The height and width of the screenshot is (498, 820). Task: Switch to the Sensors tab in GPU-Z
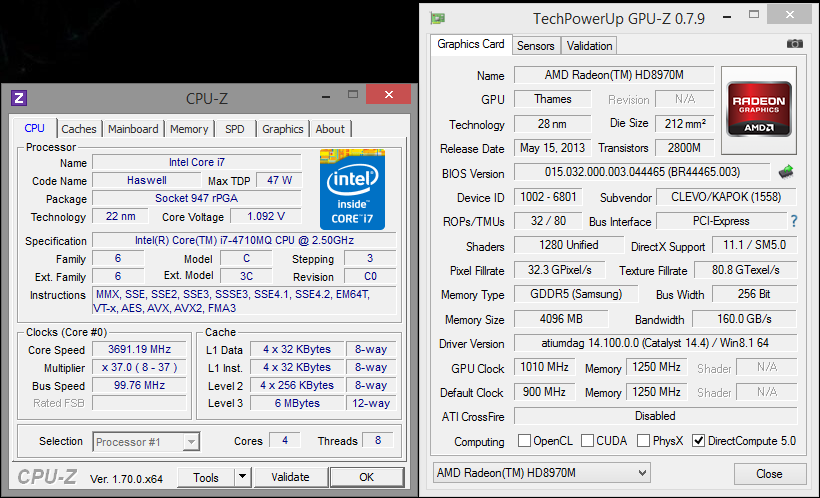pyautogui.click(x=536, y=46)
